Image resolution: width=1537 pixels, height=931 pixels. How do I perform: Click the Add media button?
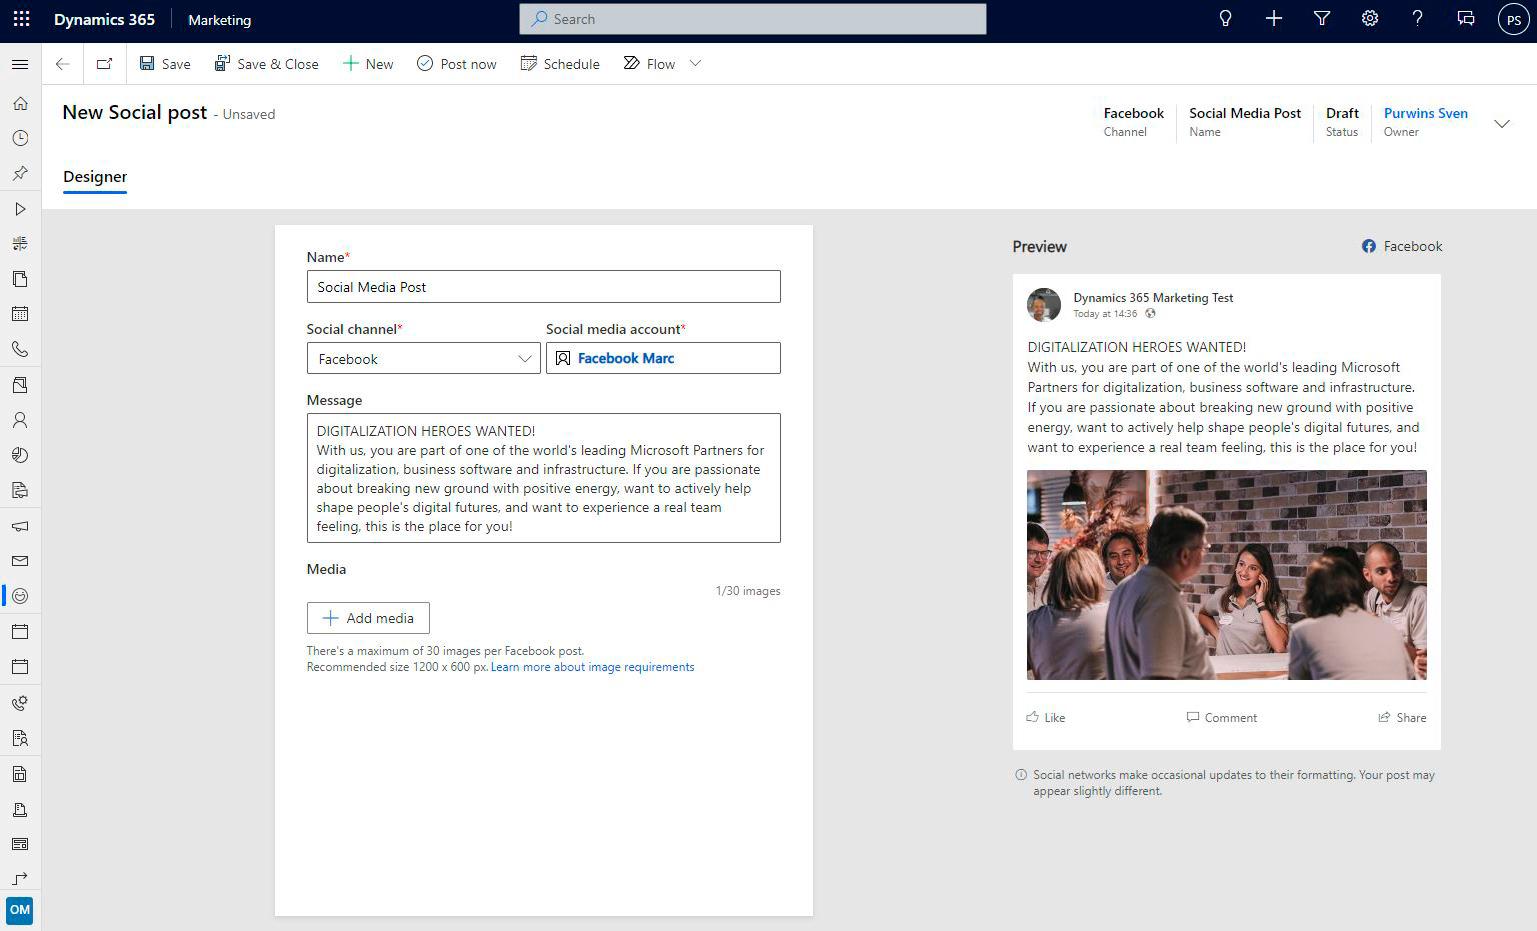pos(368,618)
